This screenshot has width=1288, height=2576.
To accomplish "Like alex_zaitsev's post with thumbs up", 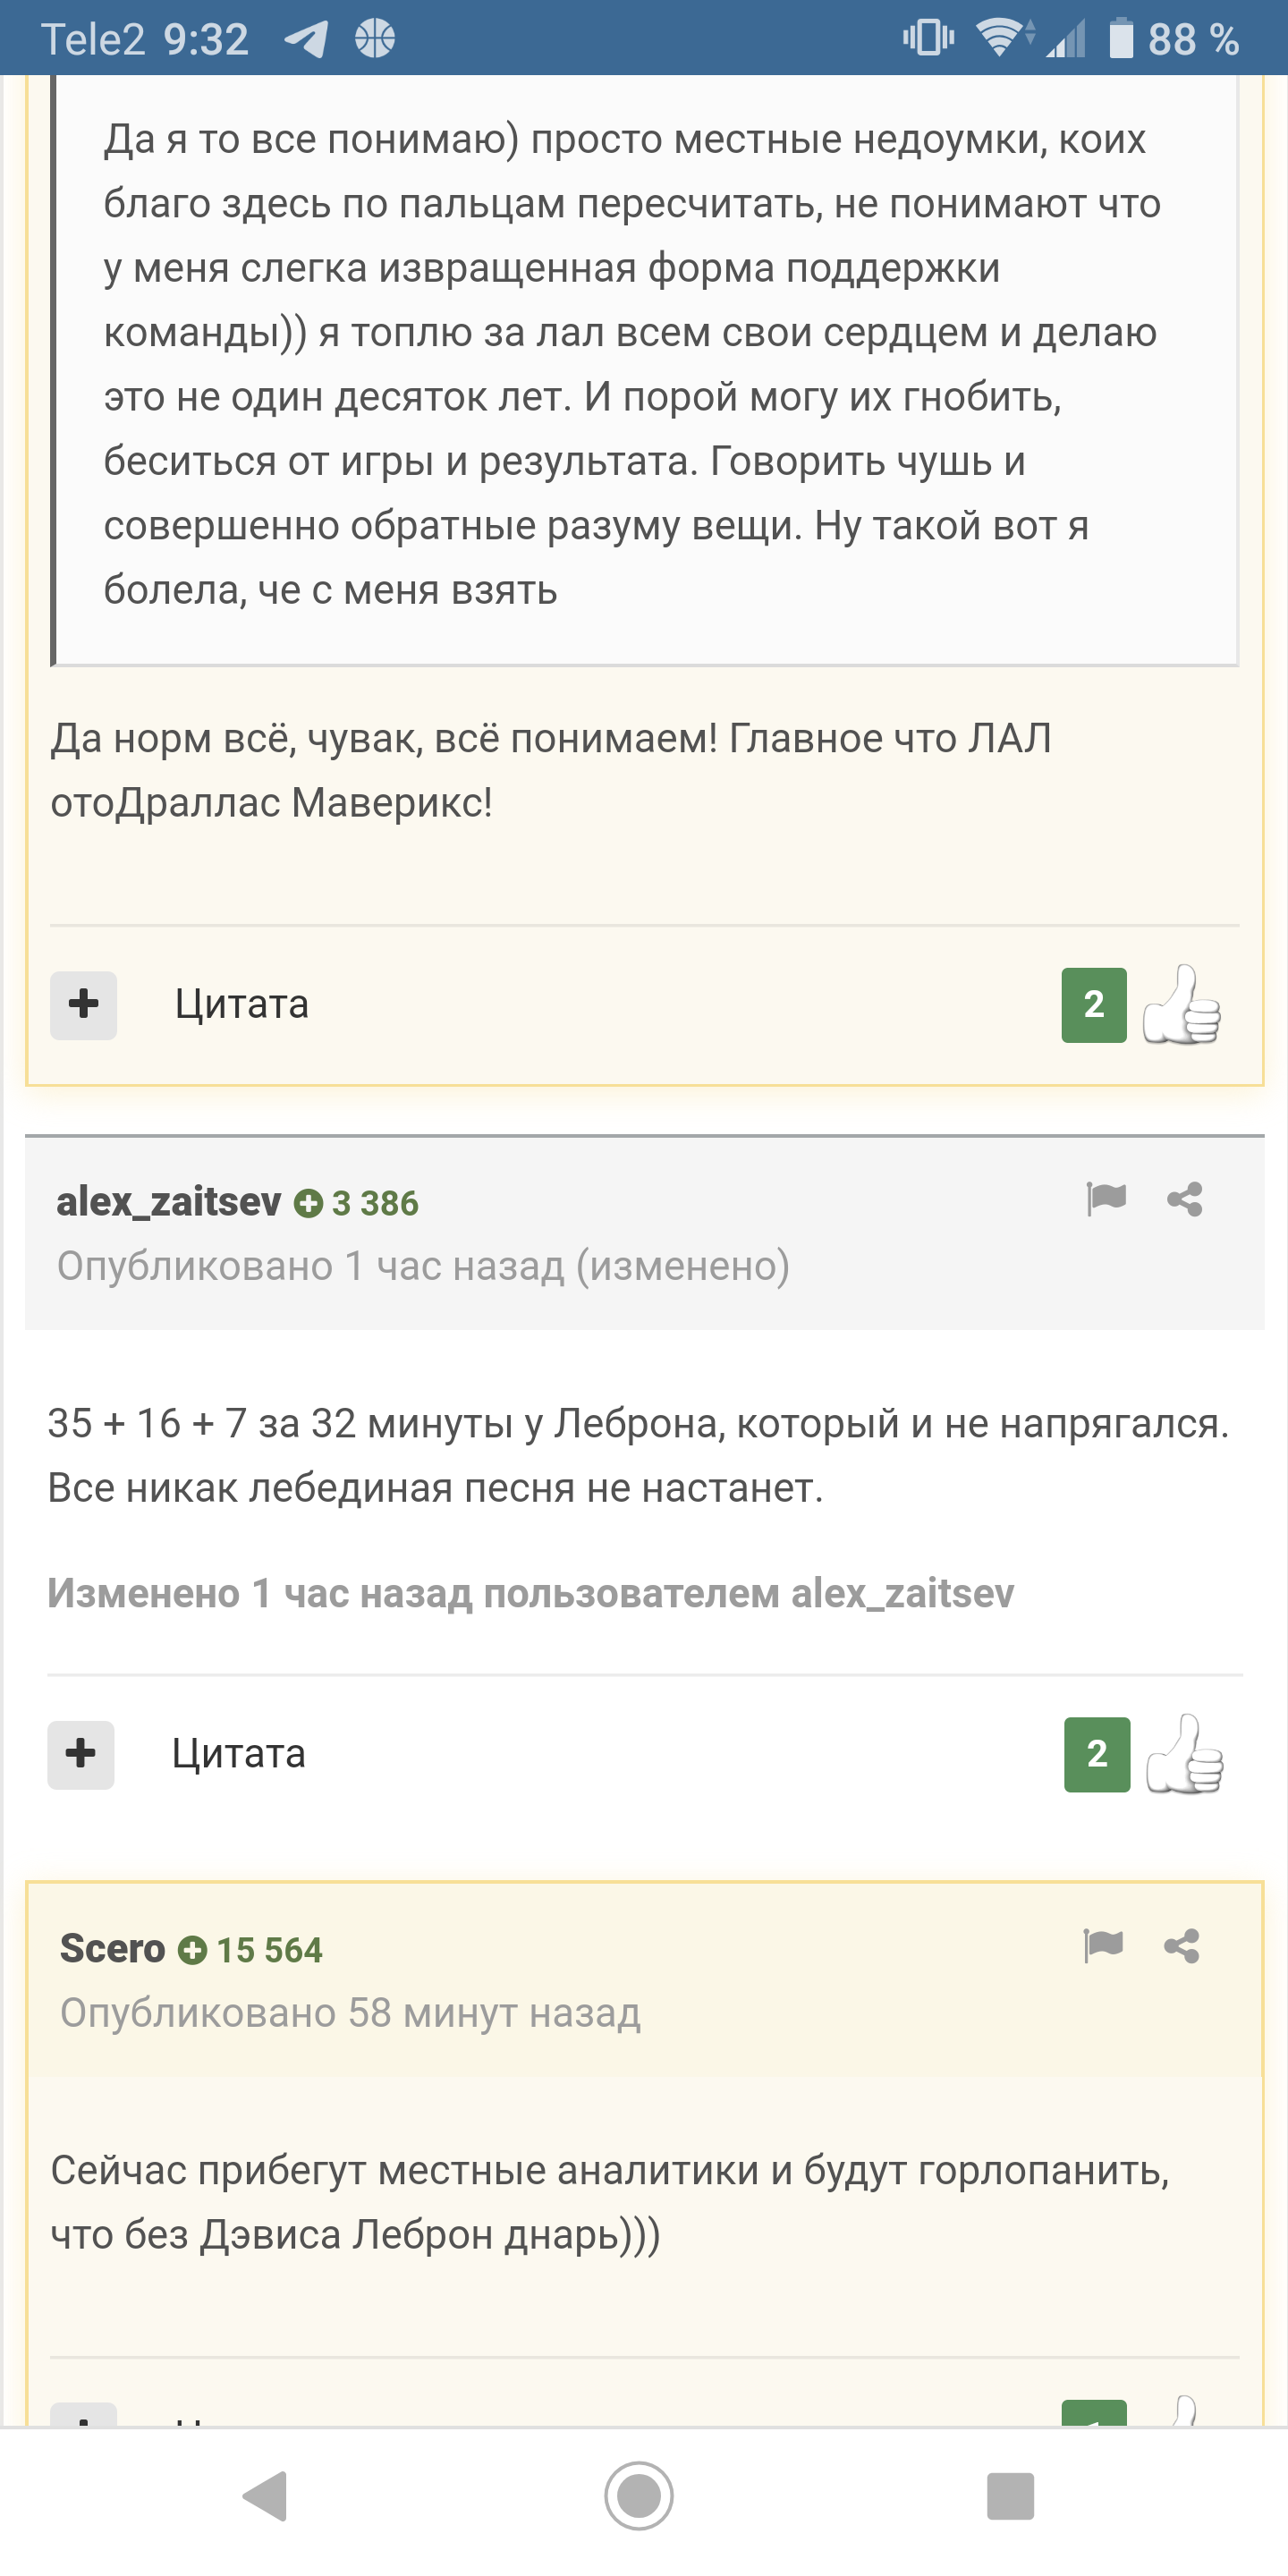I will point(1185,1754).
